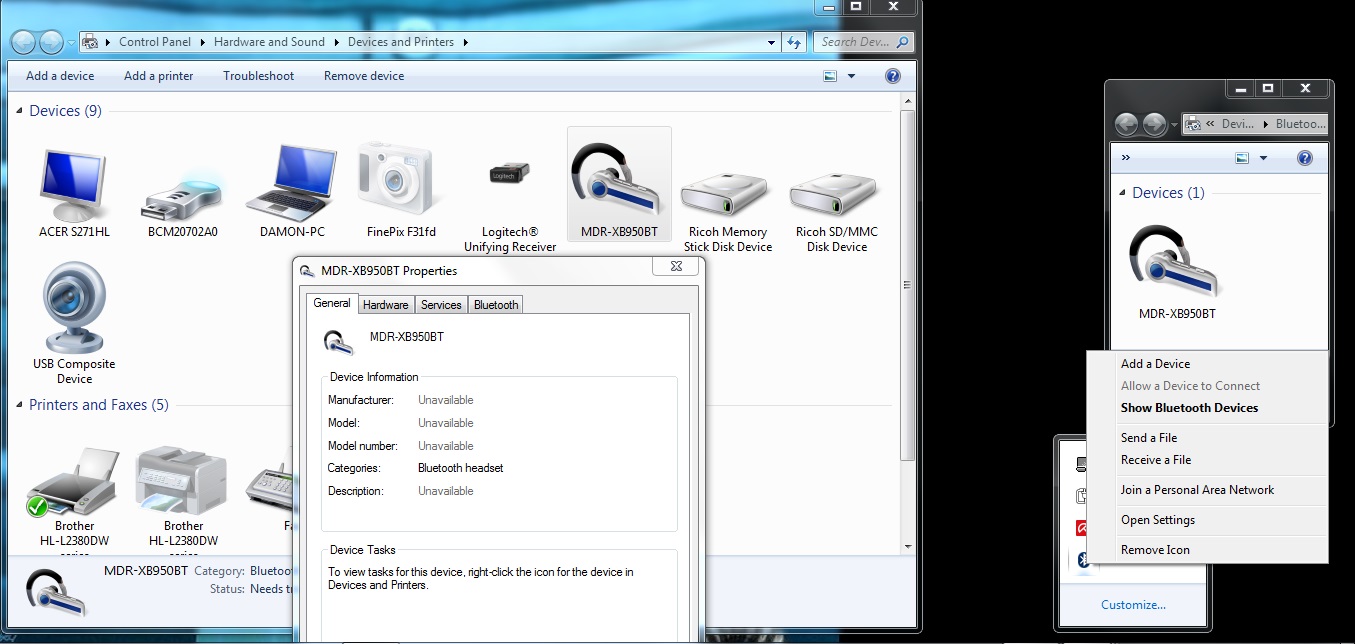Open address bar history dropdown

(x=771, y=42)
